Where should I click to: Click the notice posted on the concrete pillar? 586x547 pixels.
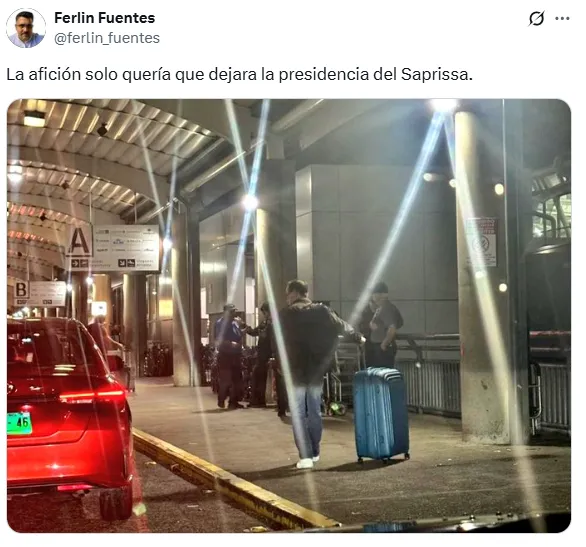click(482, 242)
